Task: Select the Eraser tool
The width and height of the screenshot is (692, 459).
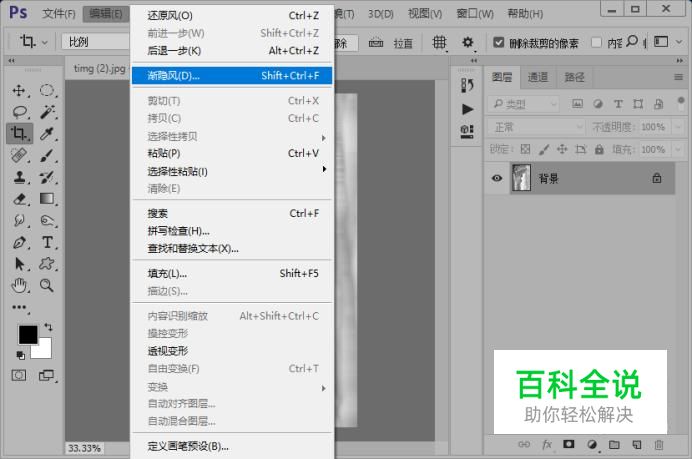Action: (x=19, y=199)
